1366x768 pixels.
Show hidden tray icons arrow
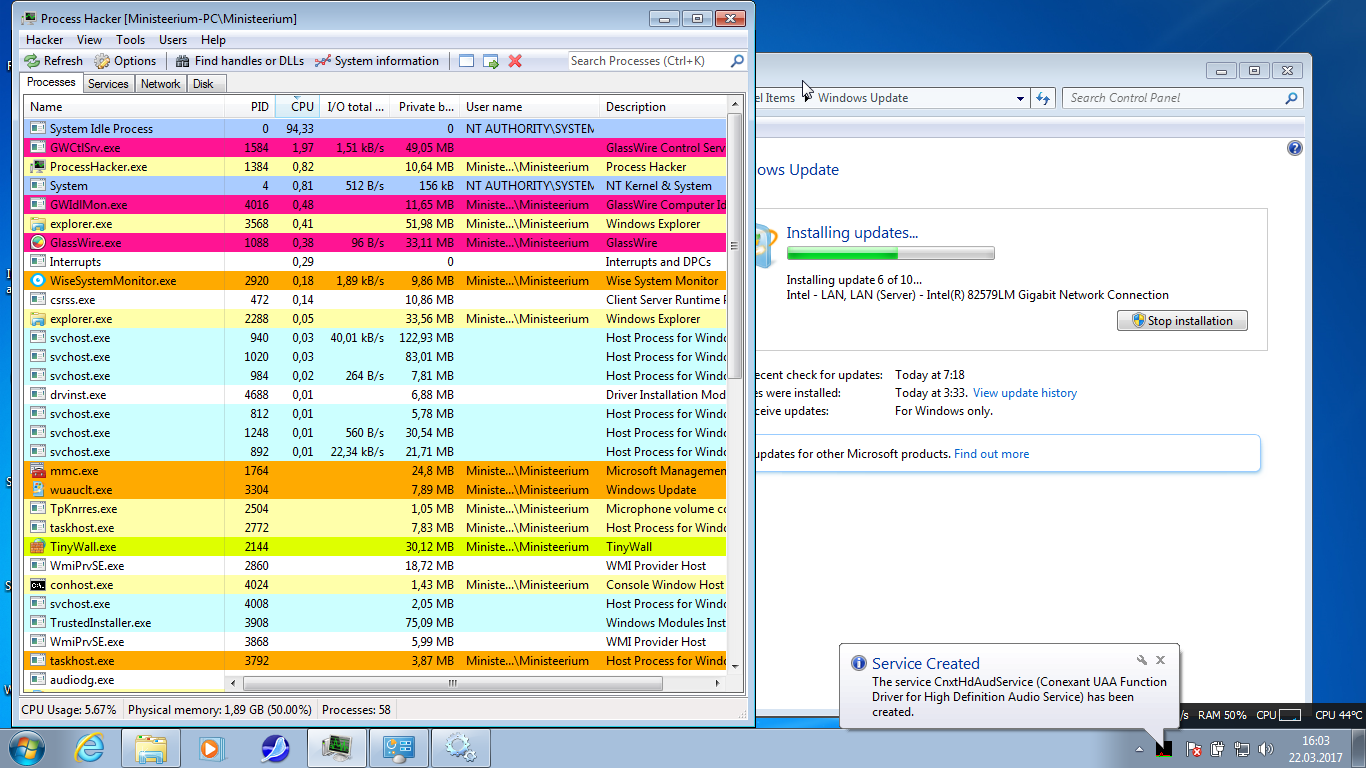pyautogui.click(x=1139, y=749)
